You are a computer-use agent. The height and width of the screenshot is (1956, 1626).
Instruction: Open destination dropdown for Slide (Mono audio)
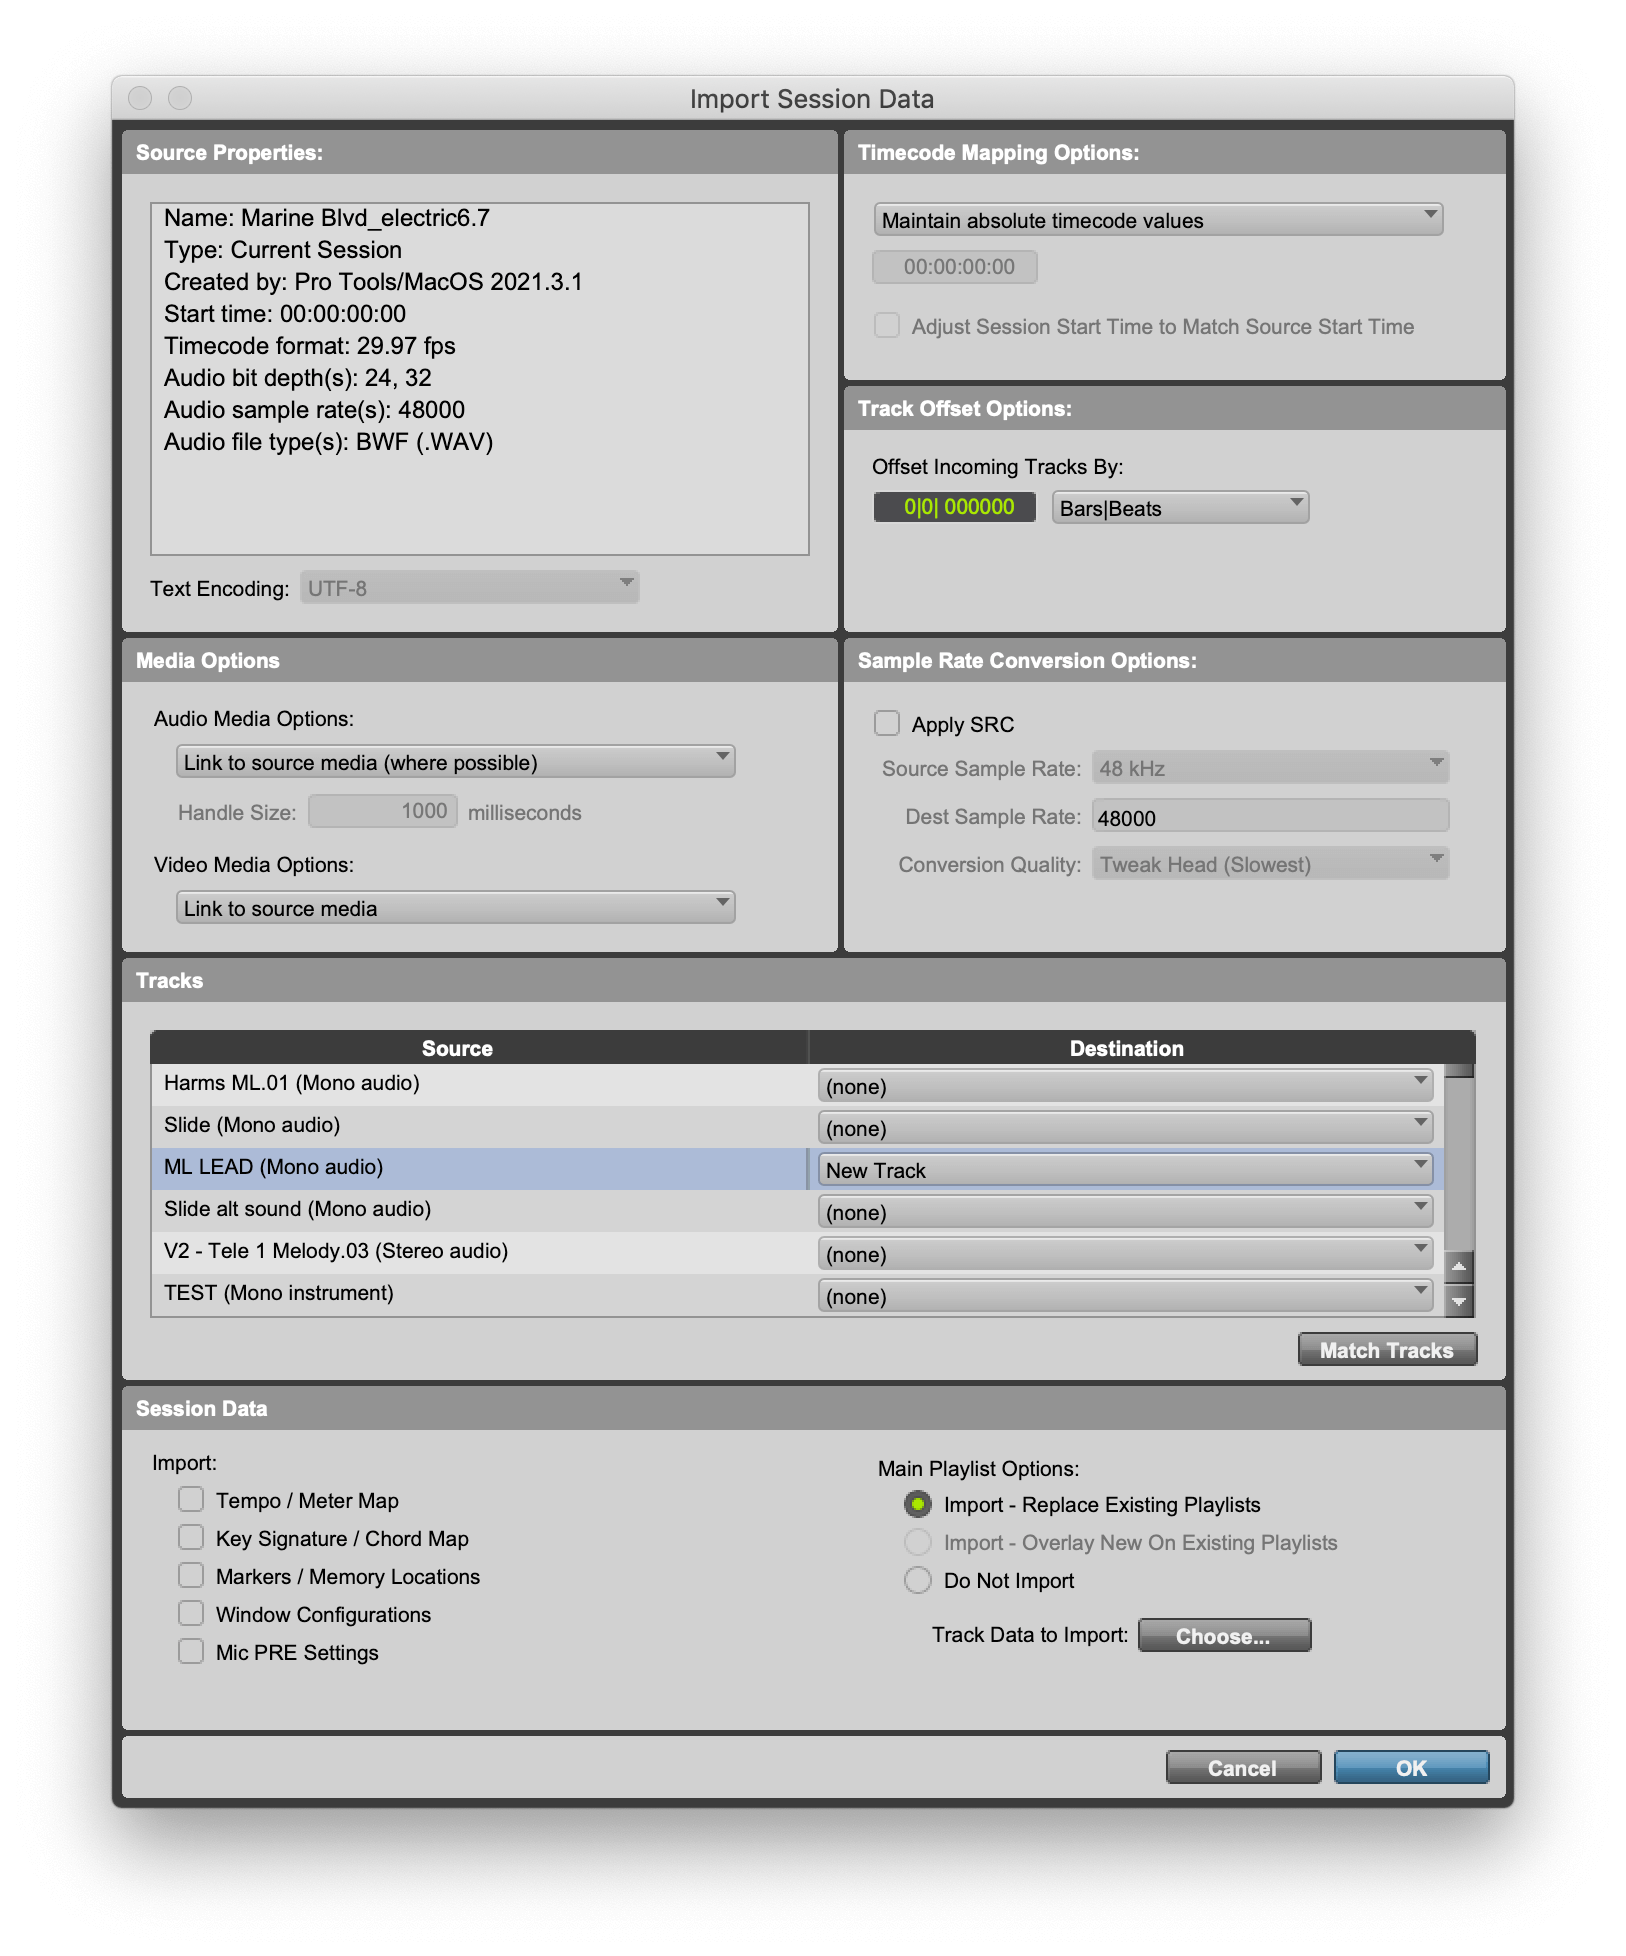1125,1128
